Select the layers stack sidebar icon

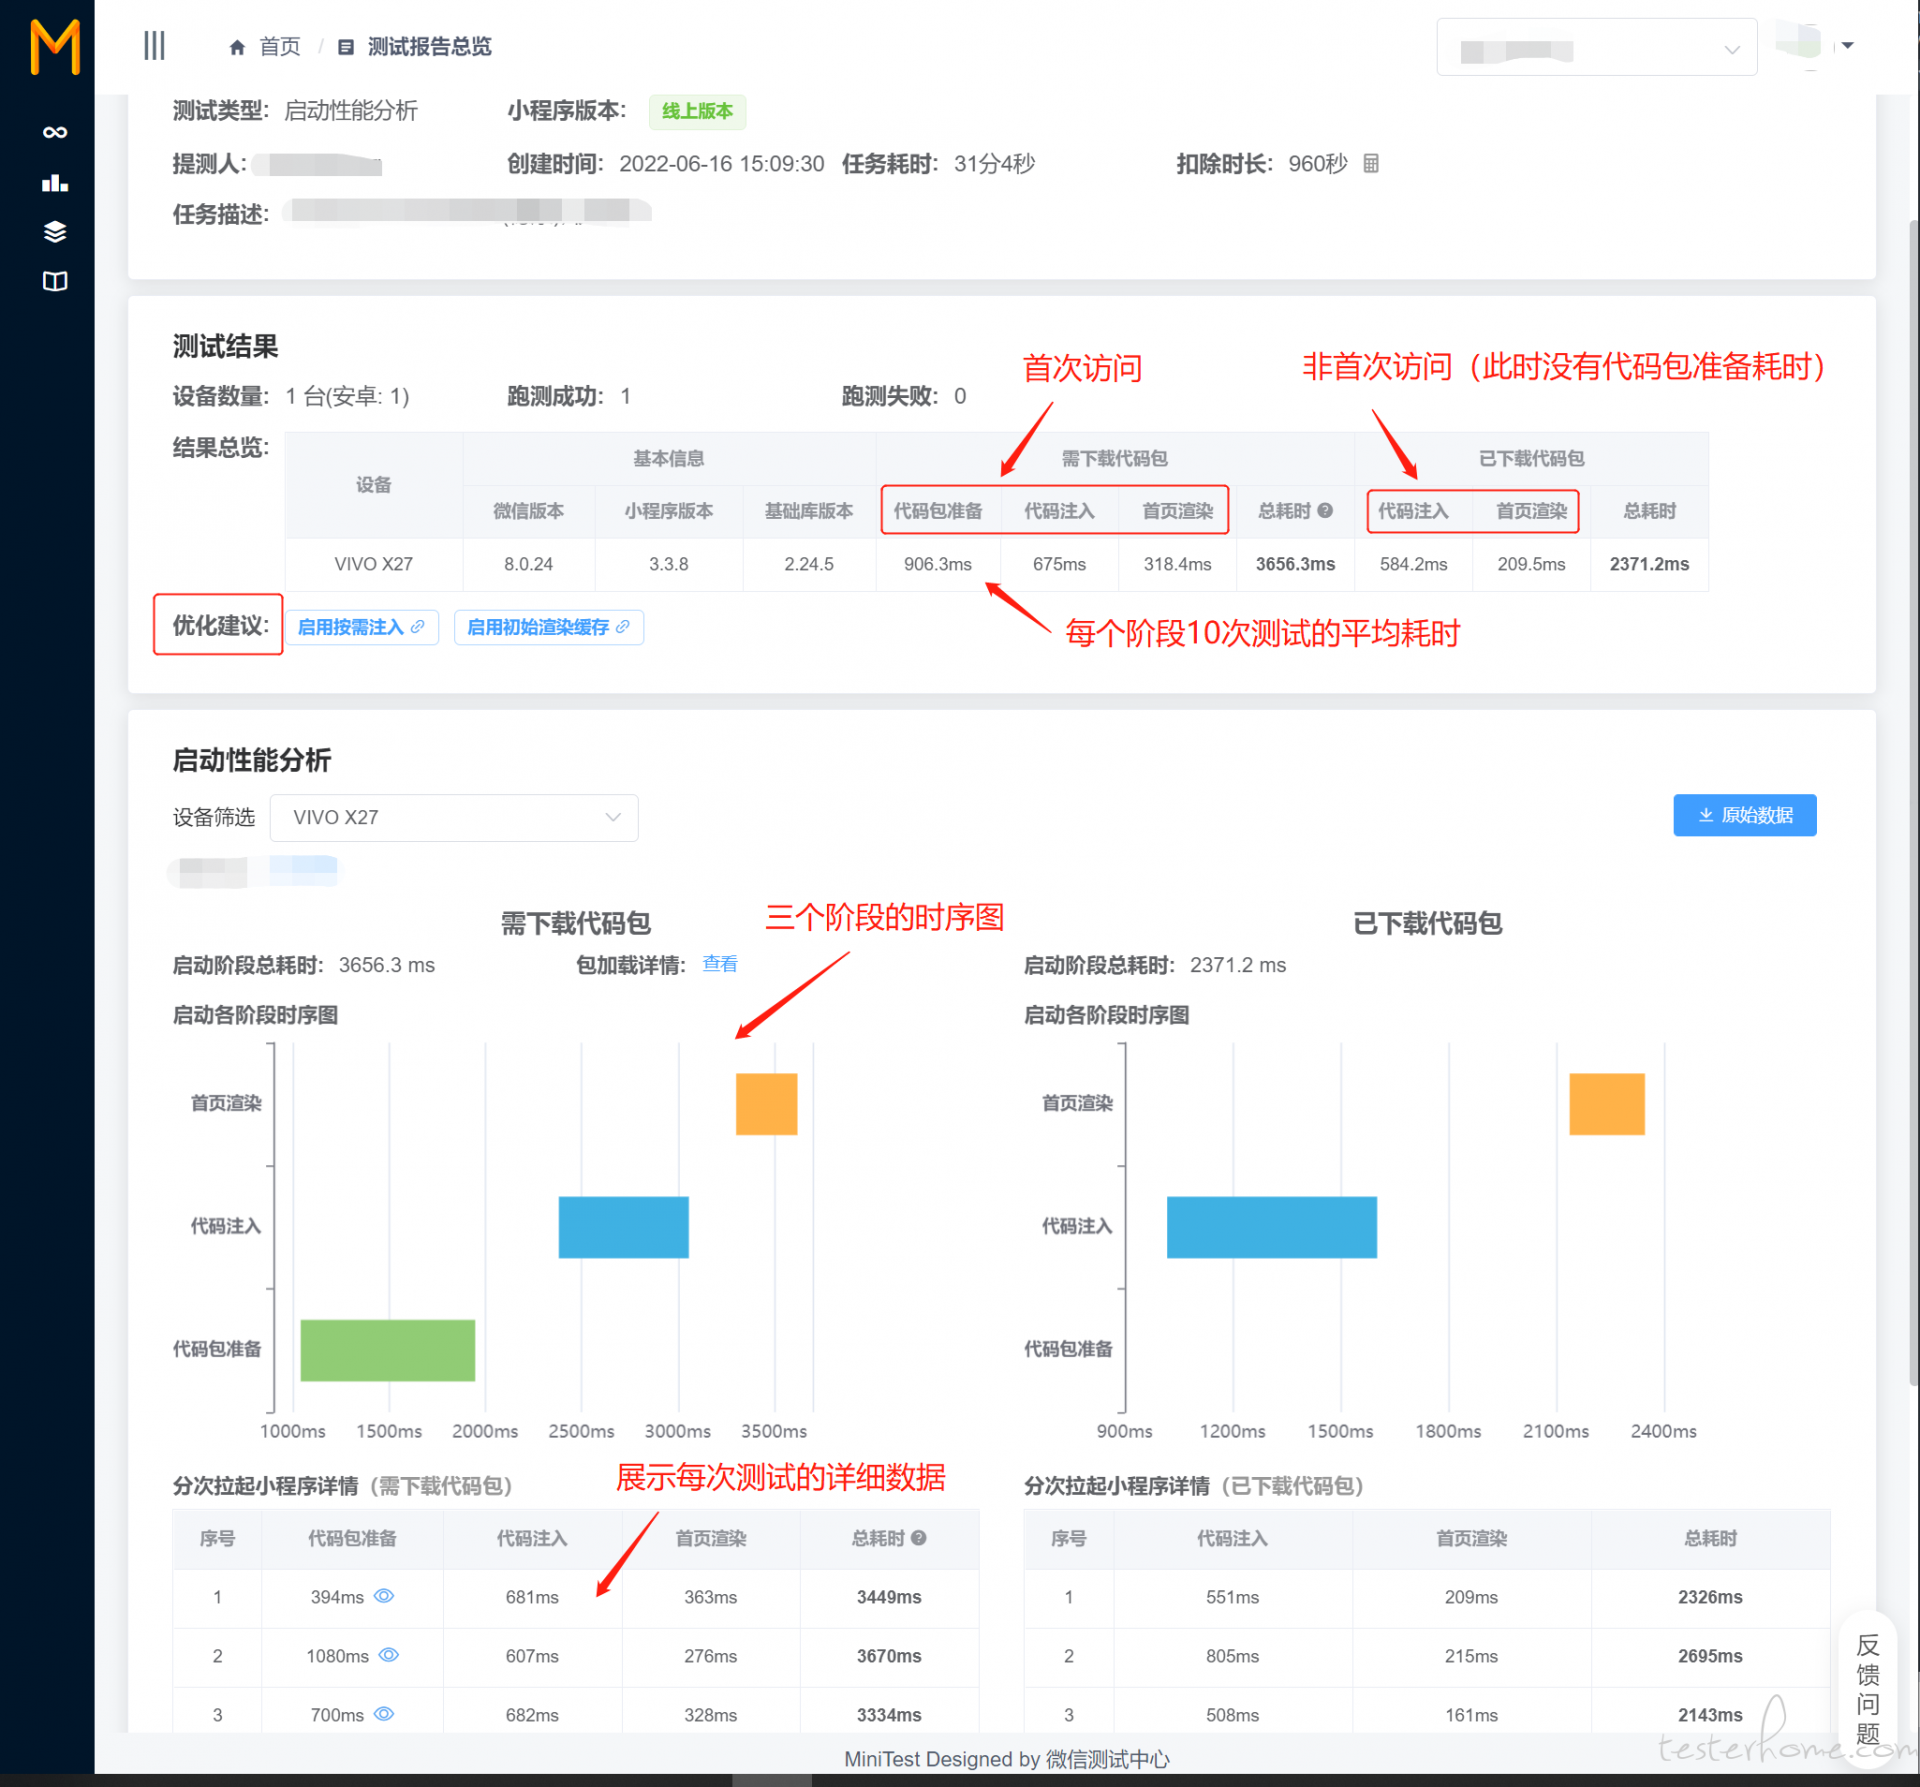[55, 232]
